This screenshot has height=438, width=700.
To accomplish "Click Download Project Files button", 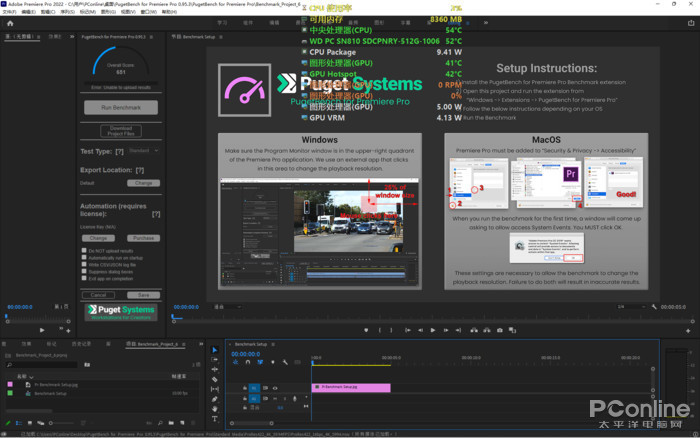I will [x=121, y=131].
